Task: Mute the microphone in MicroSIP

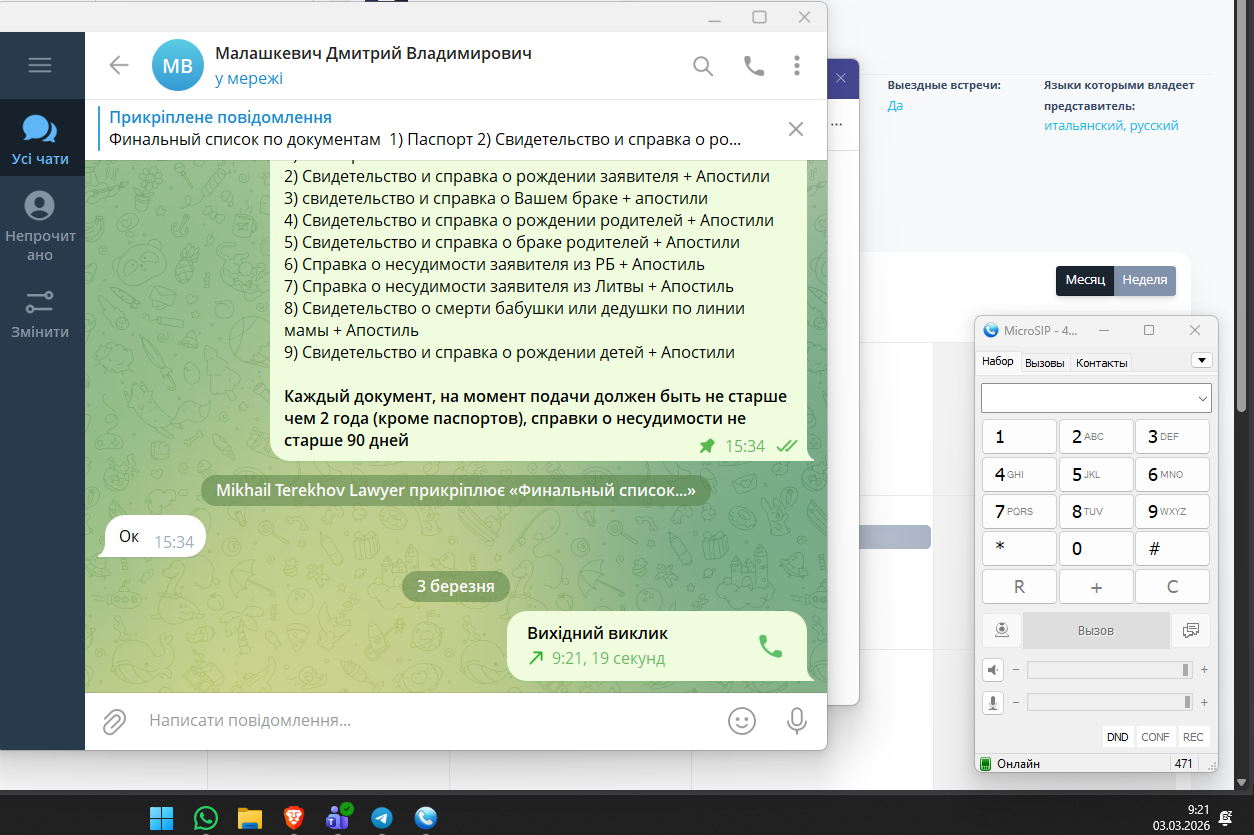Action: [994, 703]
